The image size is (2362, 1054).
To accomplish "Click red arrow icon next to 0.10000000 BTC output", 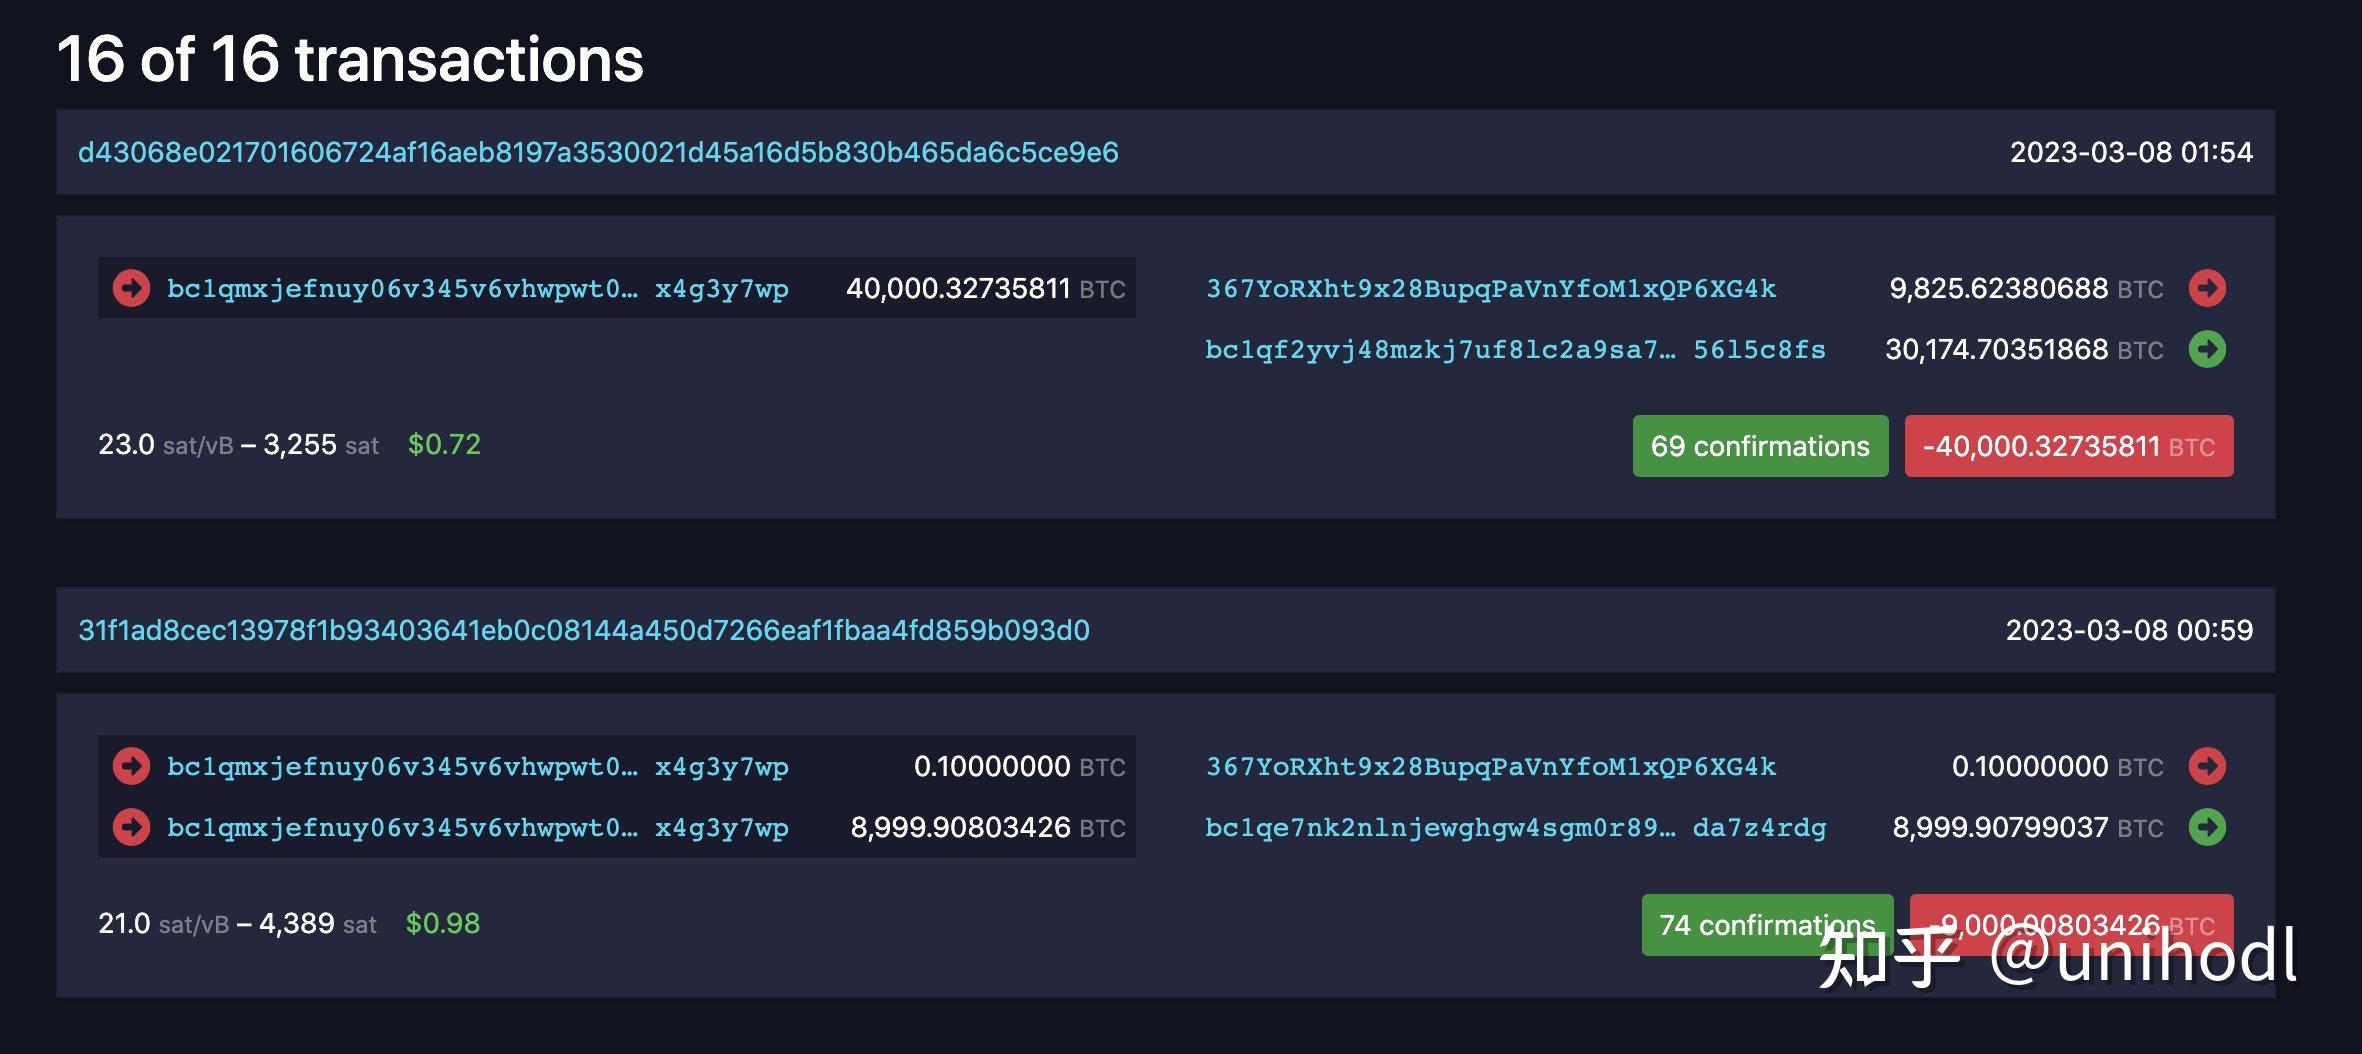I will click(x=2207, y=766).
